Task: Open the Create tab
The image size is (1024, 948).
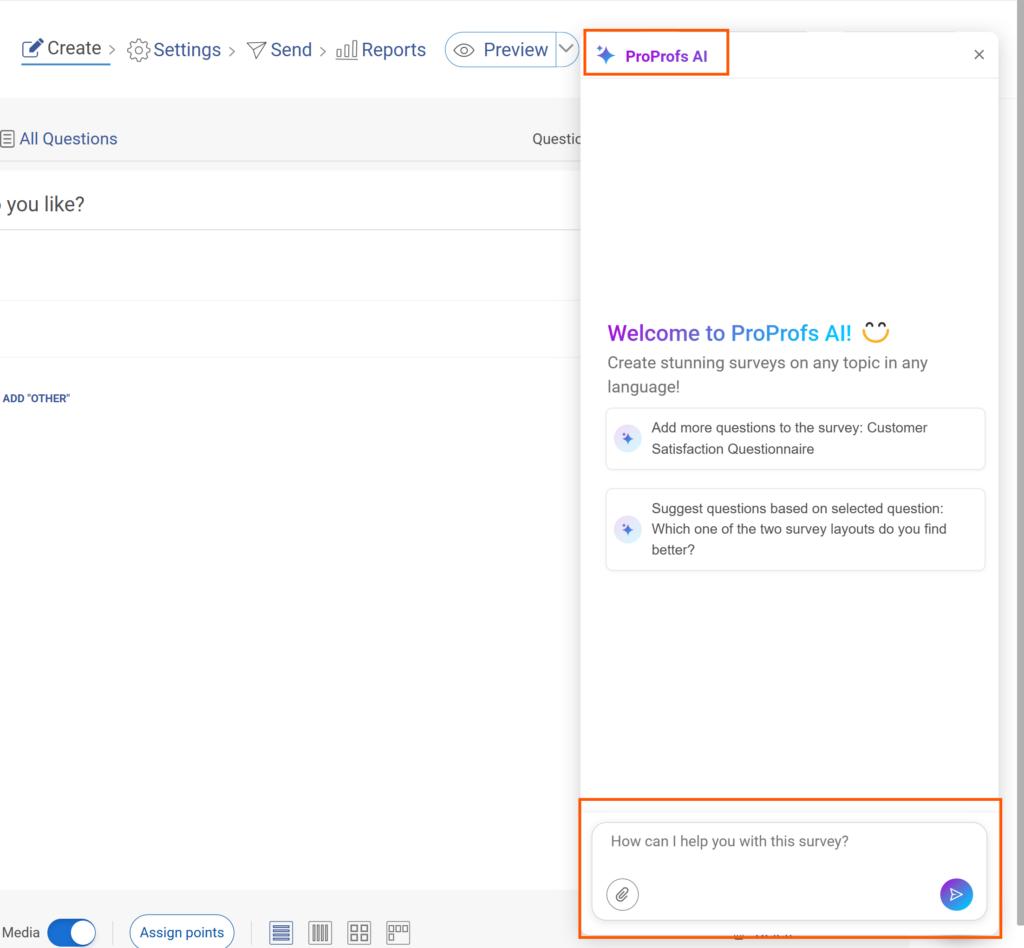Action: 62,49
